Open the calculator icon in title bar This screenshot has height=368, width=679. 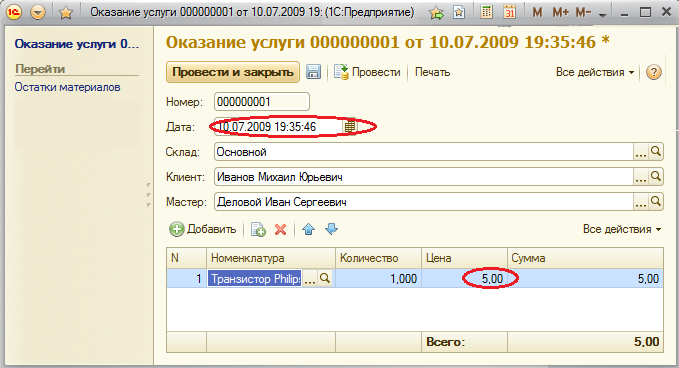click(486, 12)
